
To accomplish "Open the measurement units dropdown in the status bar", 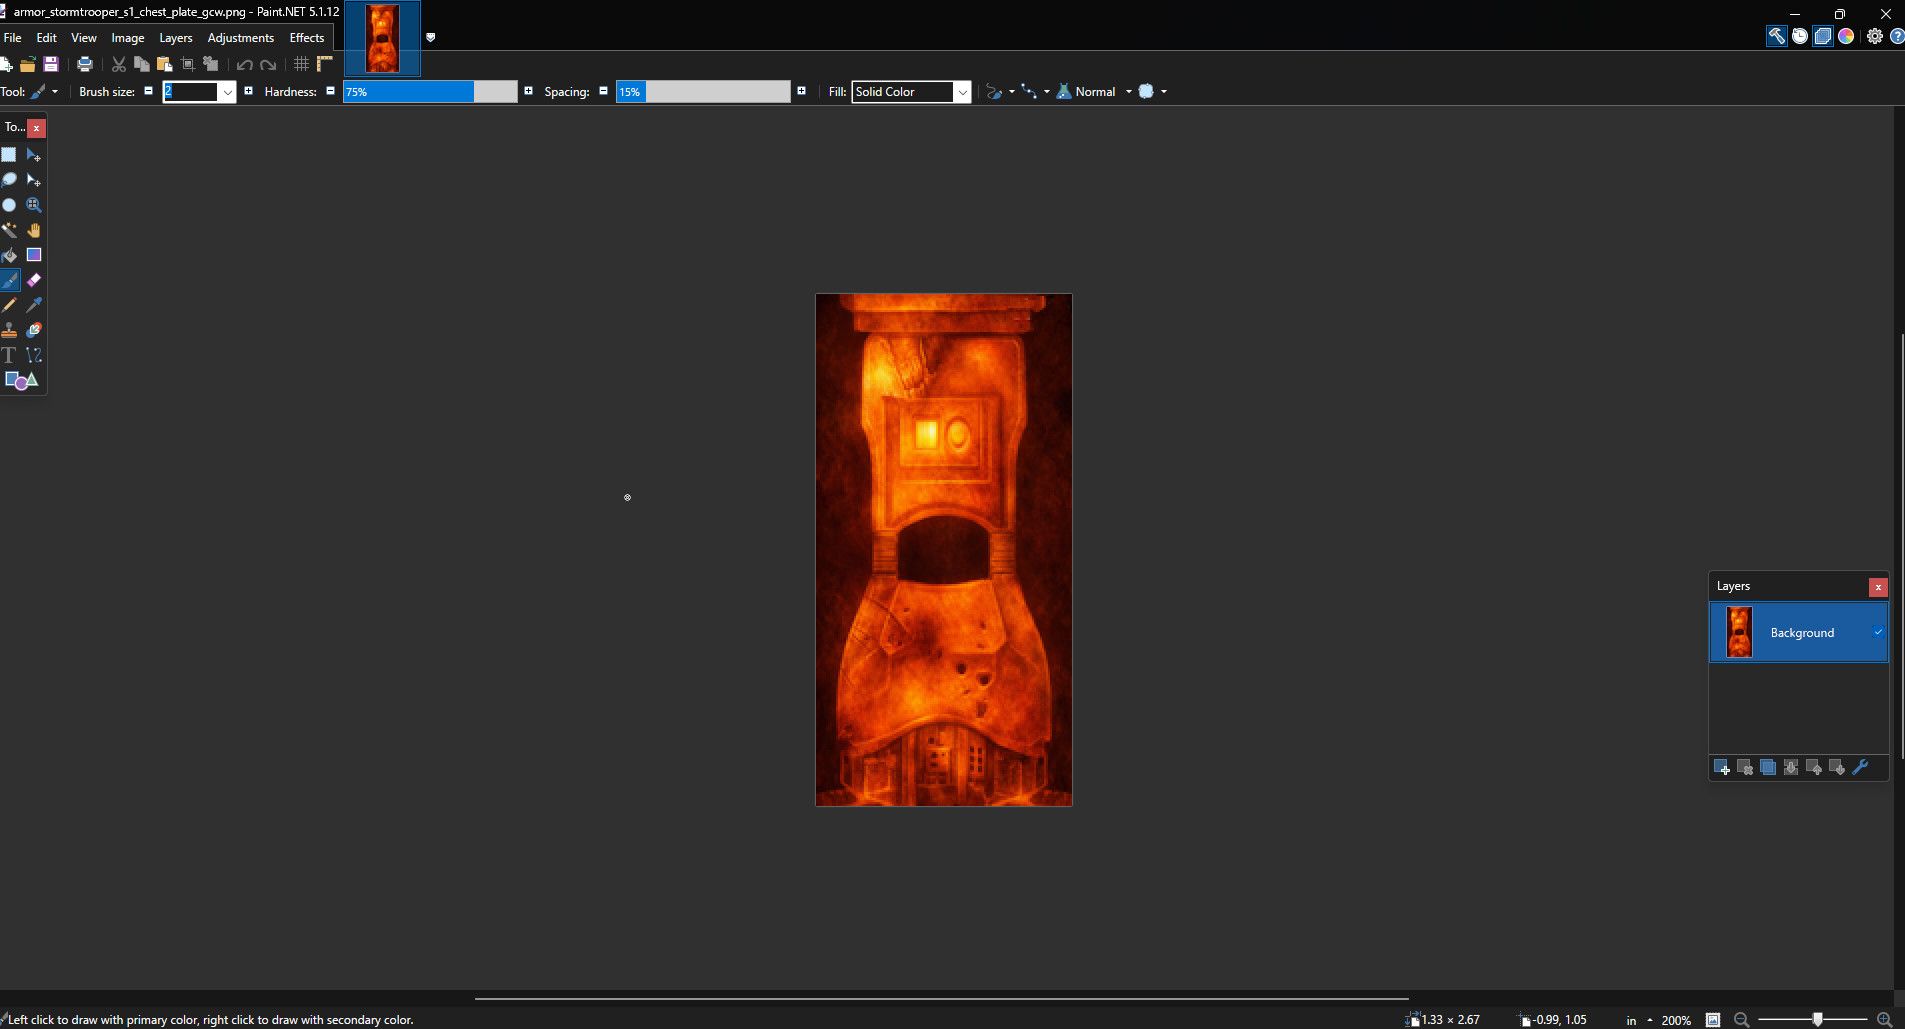I will coord(1637,1020).
